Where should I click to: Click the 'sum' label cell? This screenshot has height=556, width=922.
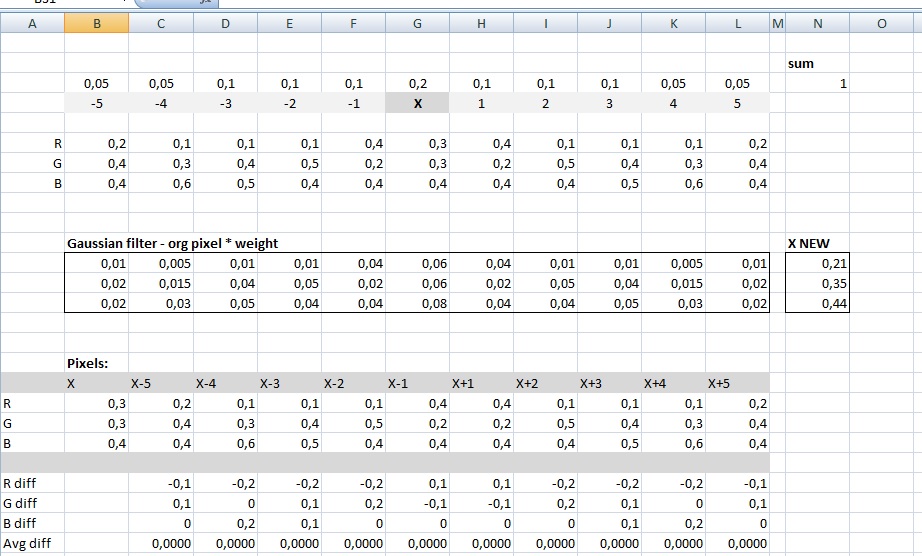pyautogui.click(x=801, y=64)
